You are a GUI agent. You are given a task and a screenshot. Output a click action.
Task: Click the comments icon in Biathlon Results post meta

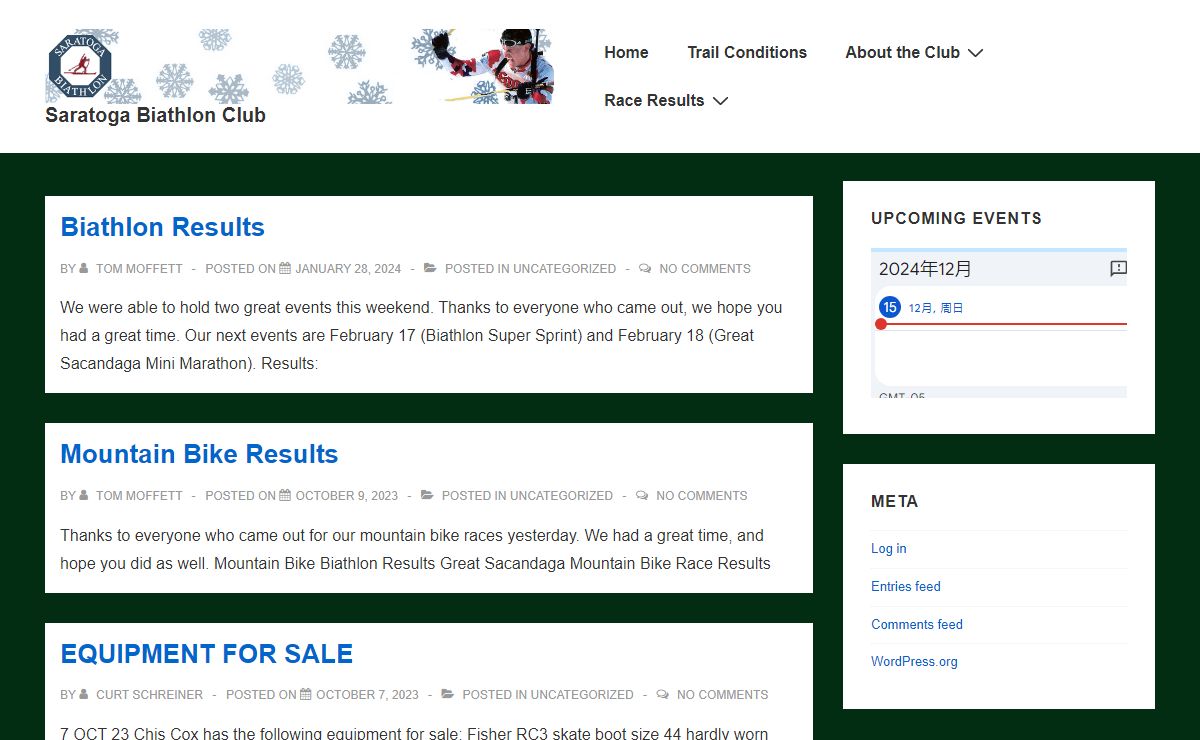tap(645, 268)
